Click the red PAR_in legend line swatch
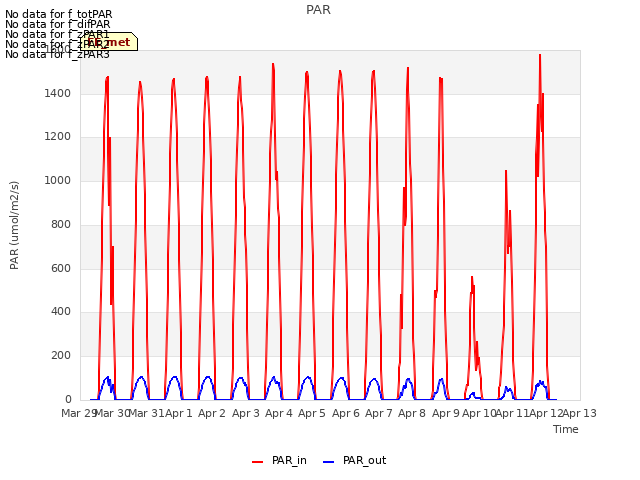Image resolution: width=640 pixels, height=480 pixels. (258, 462)
